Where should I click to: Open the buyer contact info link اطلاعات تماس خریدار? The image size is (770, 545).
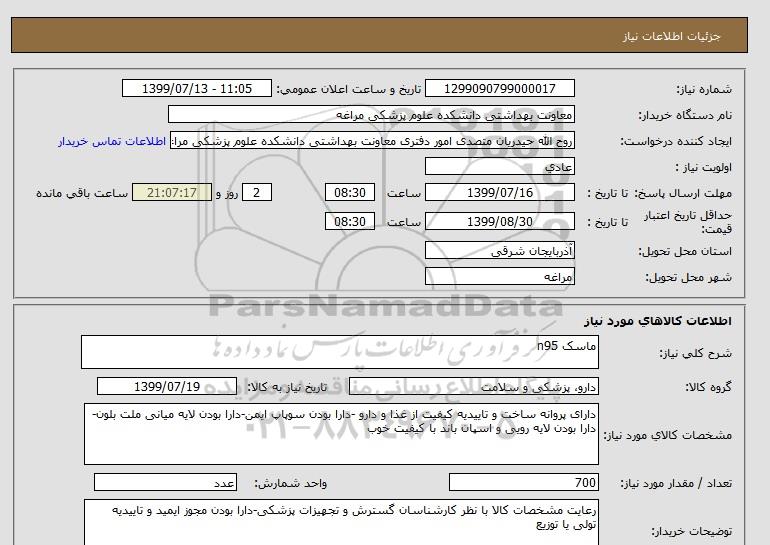(x=112, y=141)
